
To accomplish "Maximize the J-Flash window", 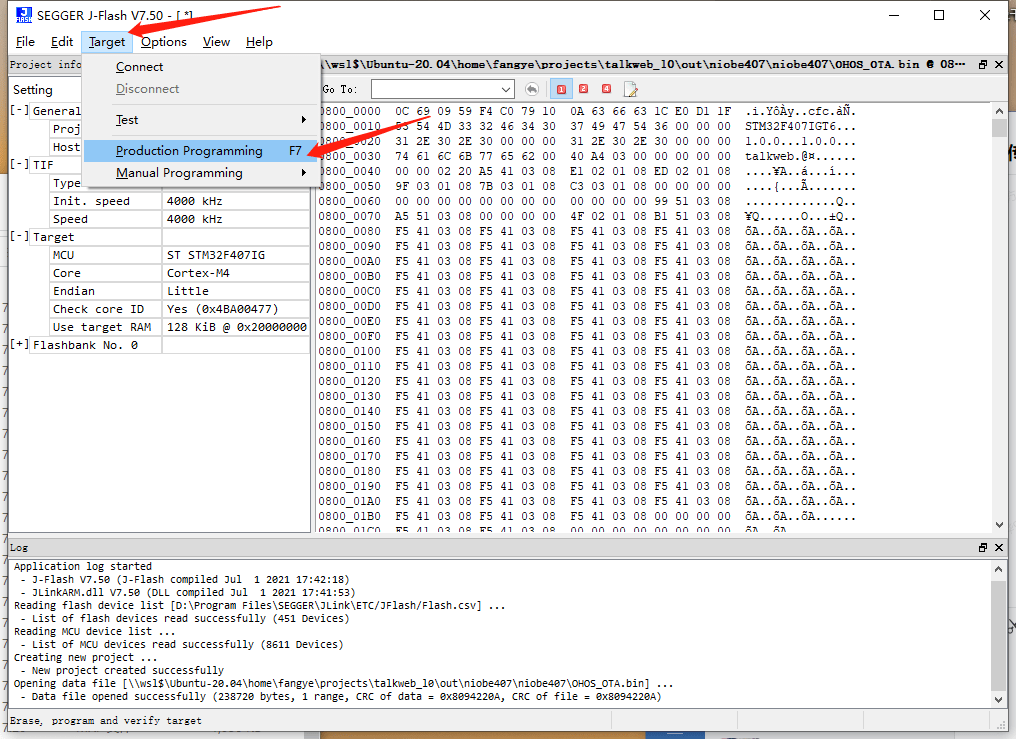I will click(939, 15).
